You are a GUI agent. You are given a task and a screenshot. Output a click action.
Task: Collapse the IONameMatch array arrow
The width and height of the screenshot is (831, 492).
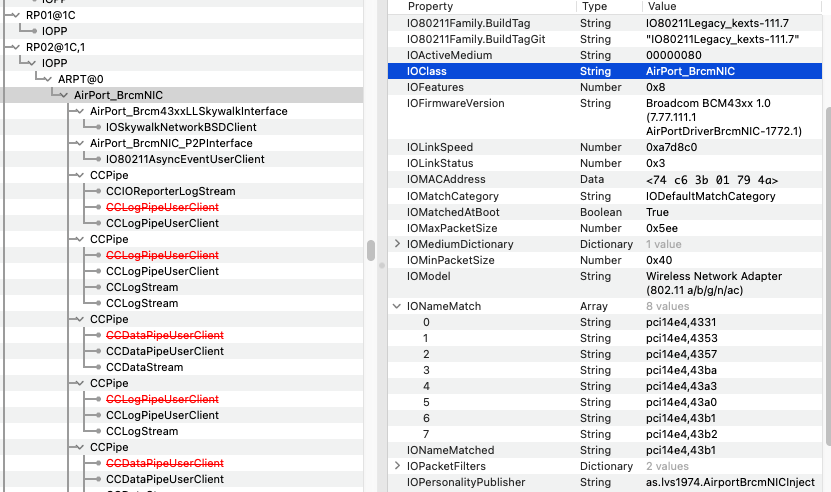click(397, 306)
